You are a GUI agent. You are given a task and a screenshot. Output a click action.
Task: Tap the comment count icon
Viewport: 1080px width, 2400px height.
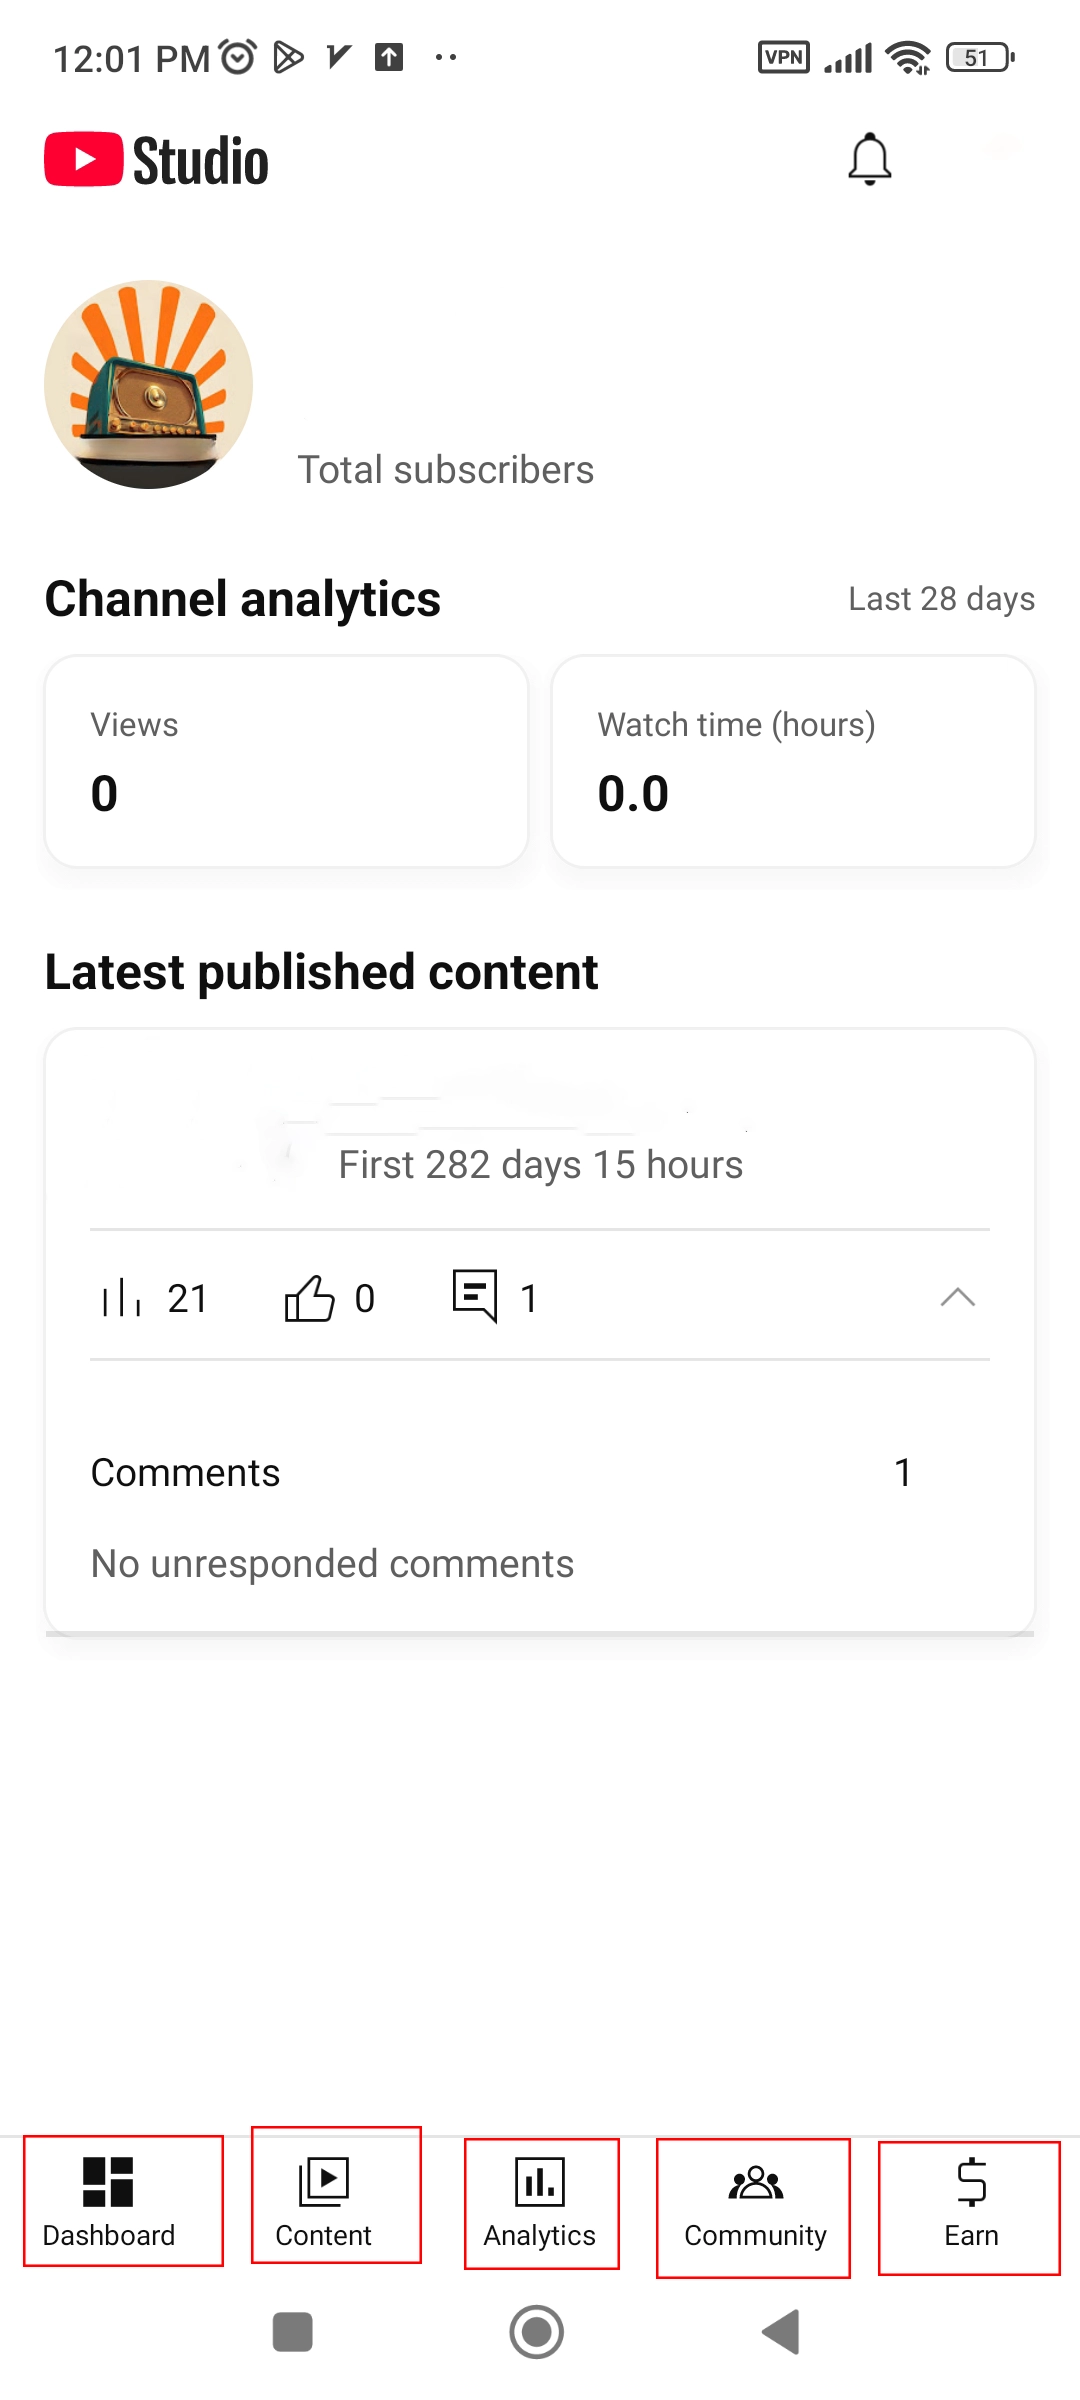[x=475, y=1296]
